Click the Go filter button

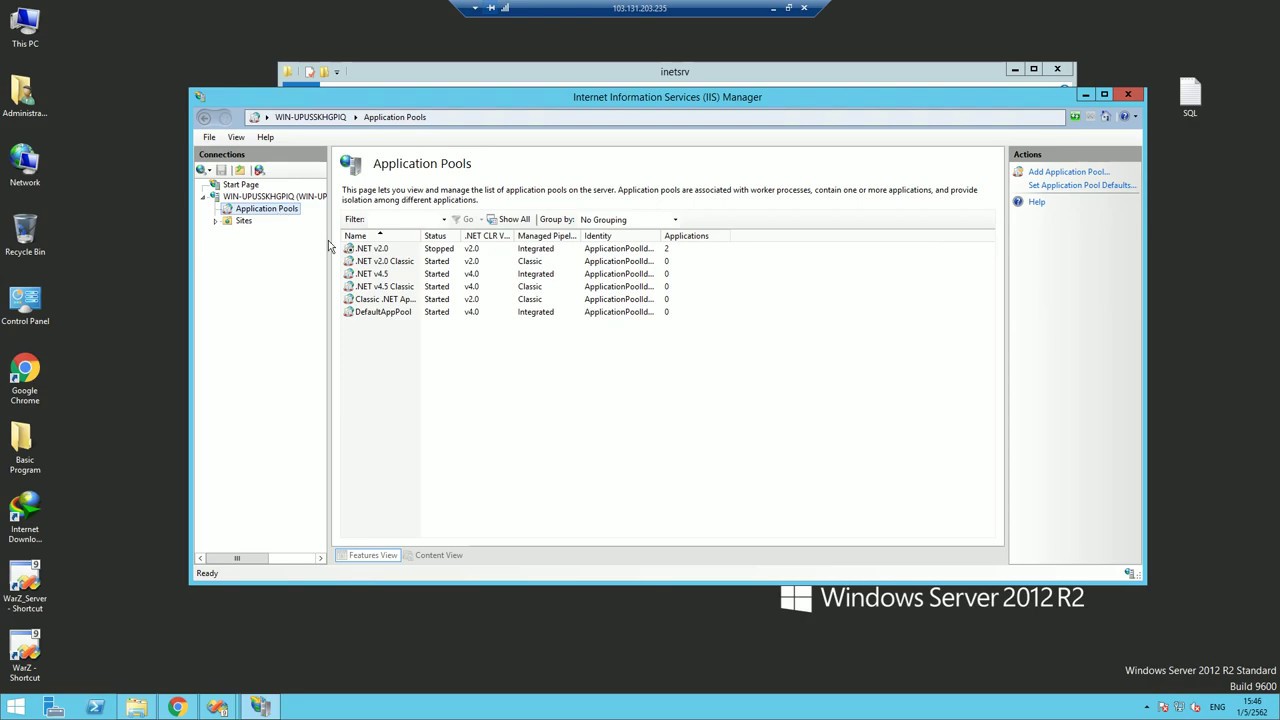[463, 220]
